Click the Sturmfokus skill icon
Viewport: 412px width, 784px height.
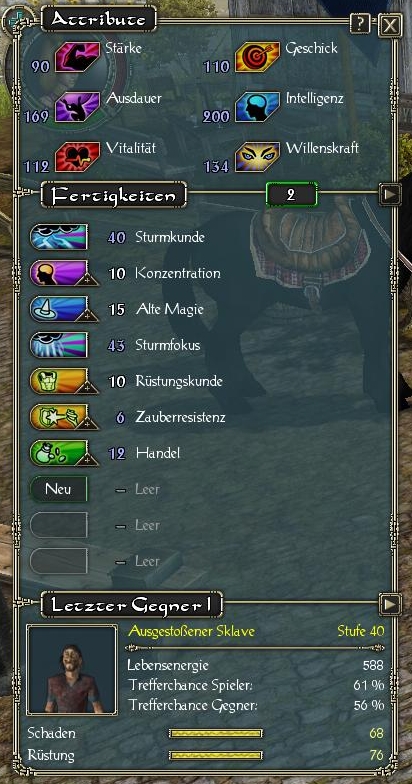(x=58, y=345)
